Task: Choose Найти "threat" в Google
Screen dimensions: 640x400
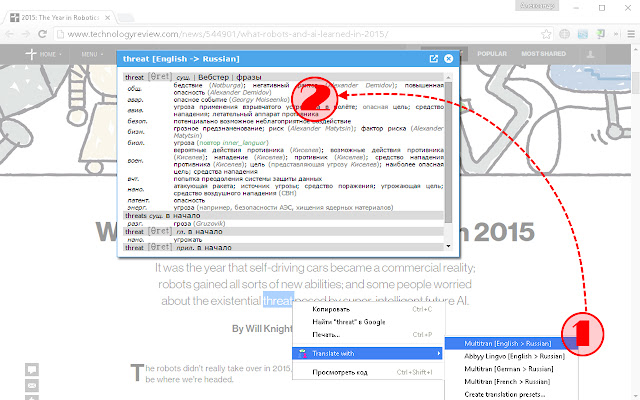Action: click(369, 322)
